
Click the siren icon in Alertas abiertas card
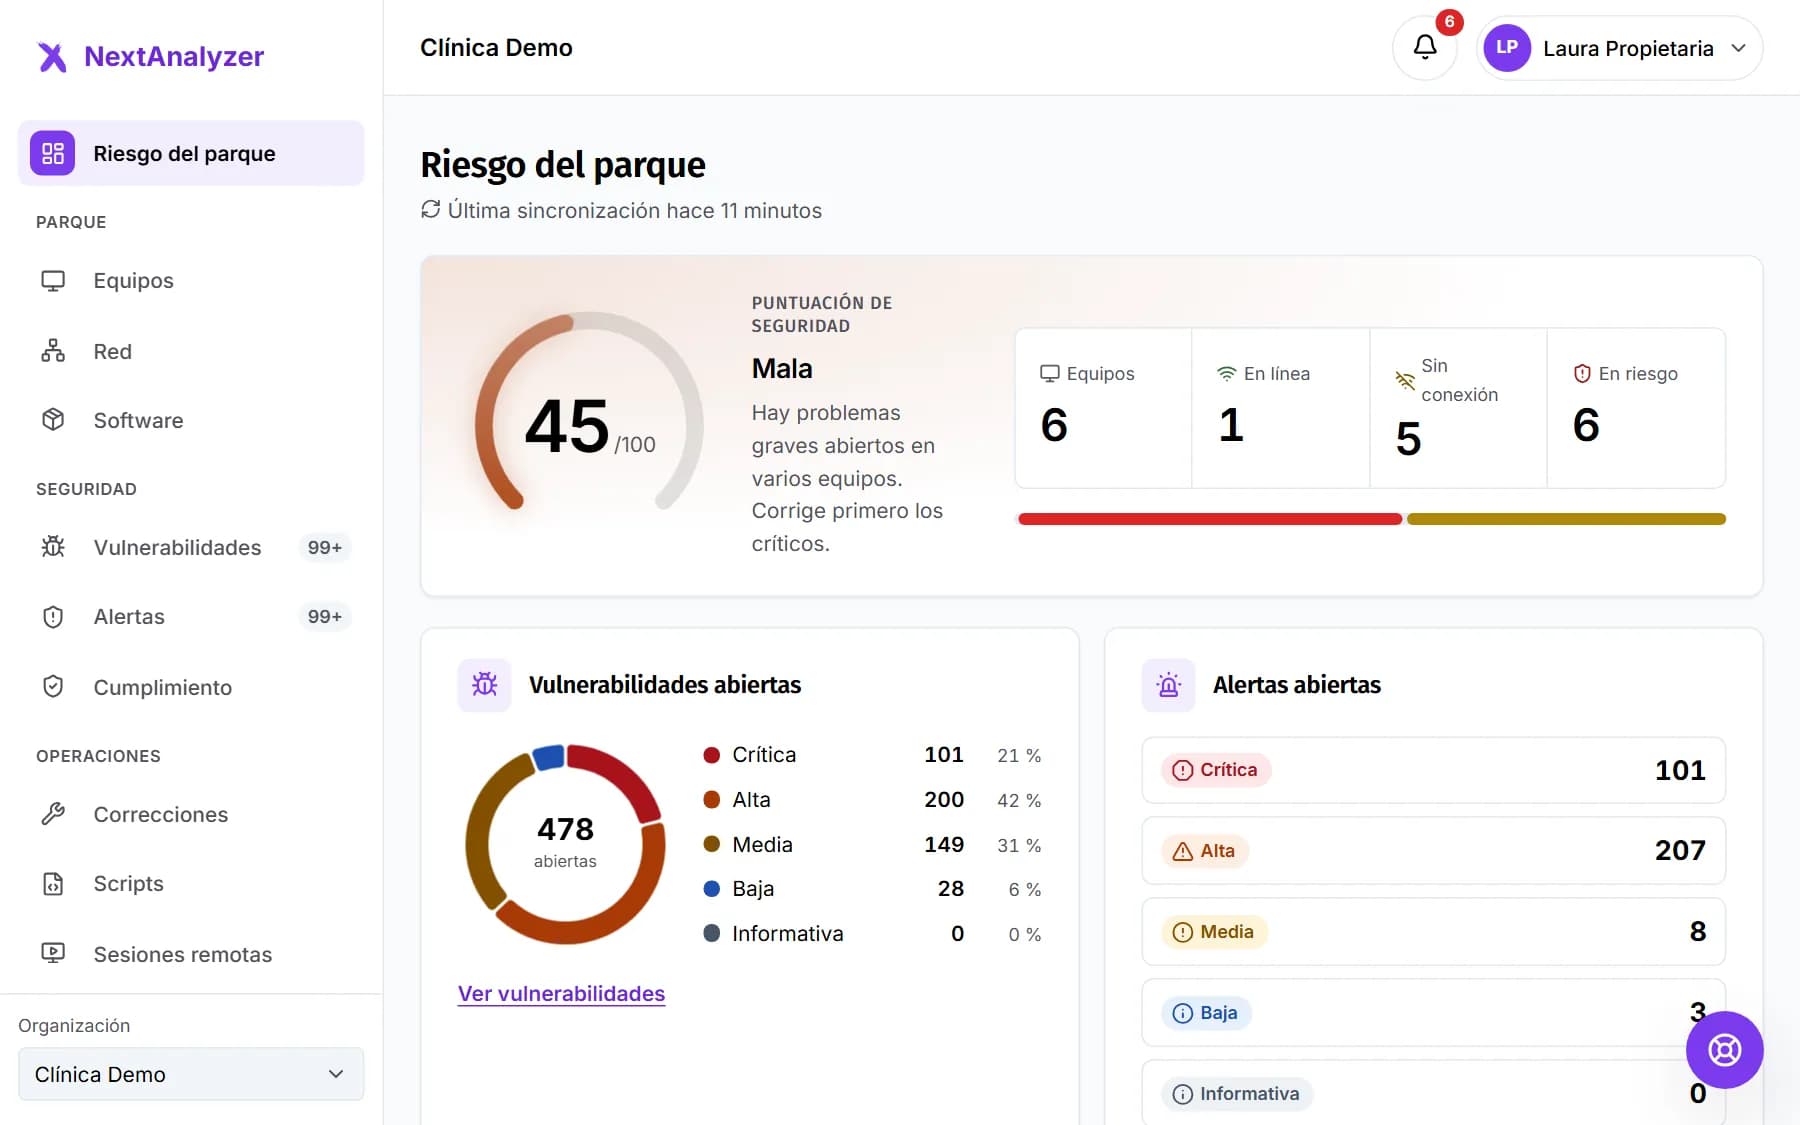(x=1168, y=685)
